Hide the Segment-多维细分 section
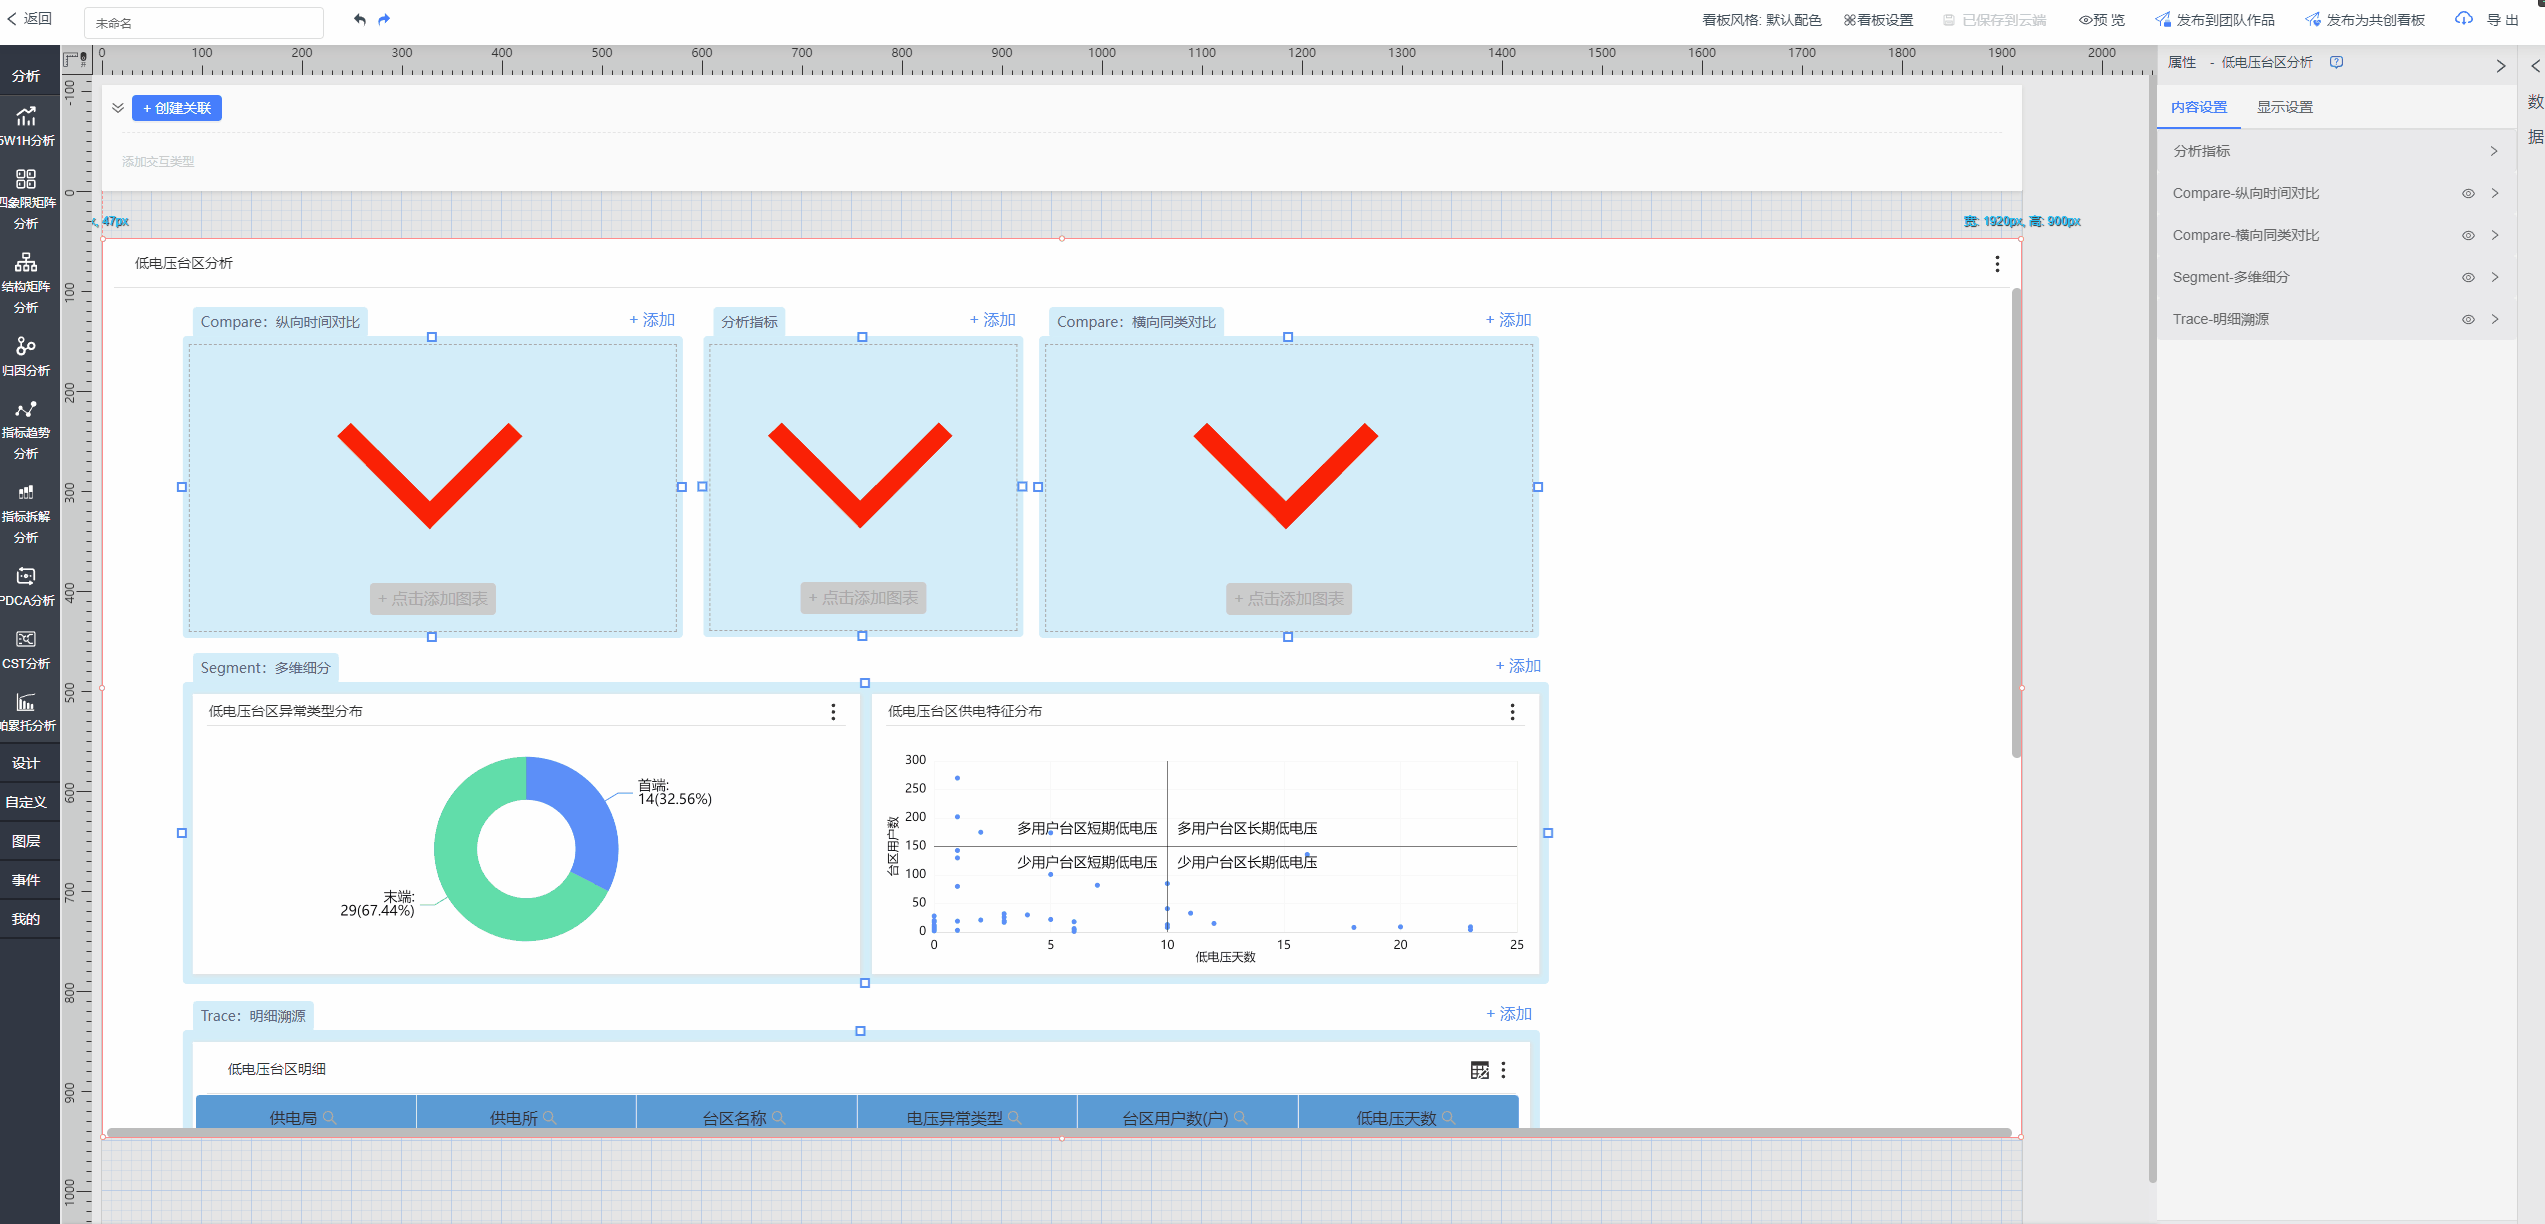2545x1224 pixels. pyautogui.click(x=2467, y=278)
